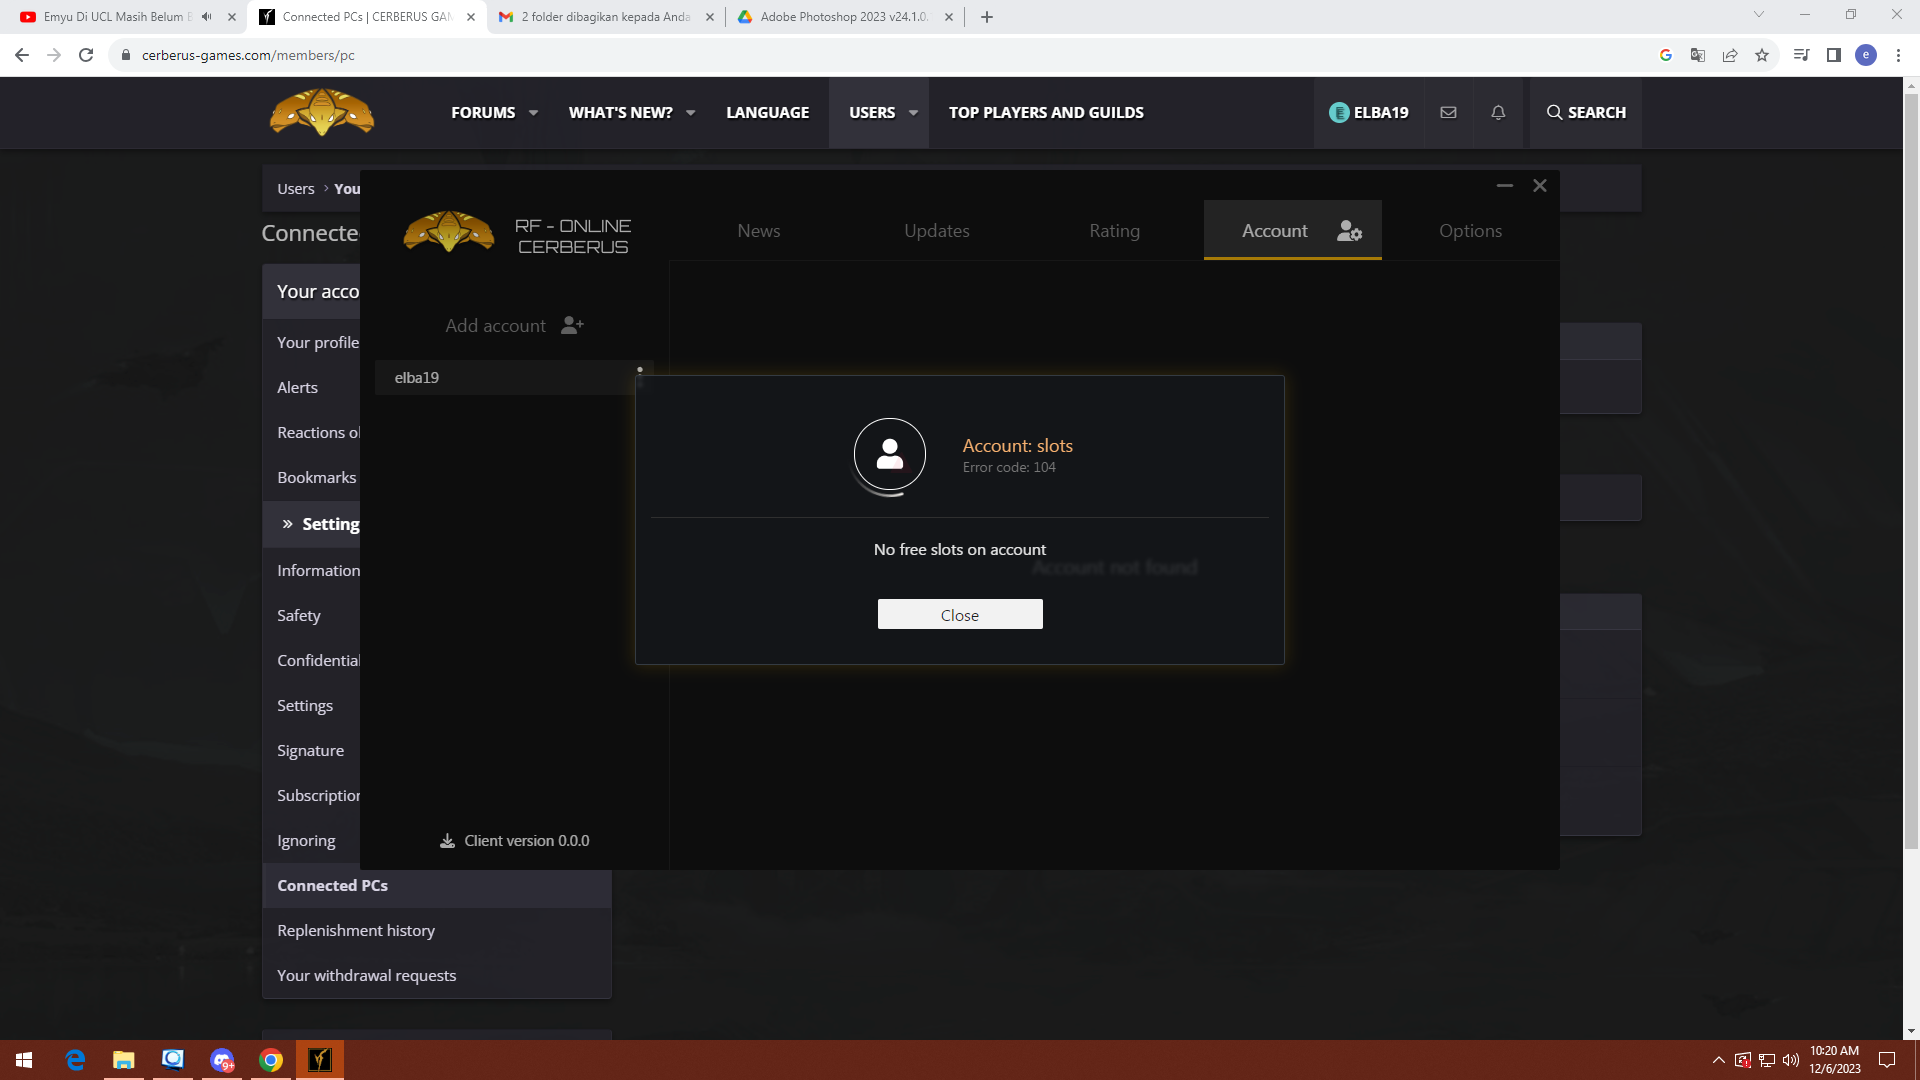This screenshot has height=1080, width=1920.
Task: Open Ignoring in the sidebar
Action: tap(306, 840)
